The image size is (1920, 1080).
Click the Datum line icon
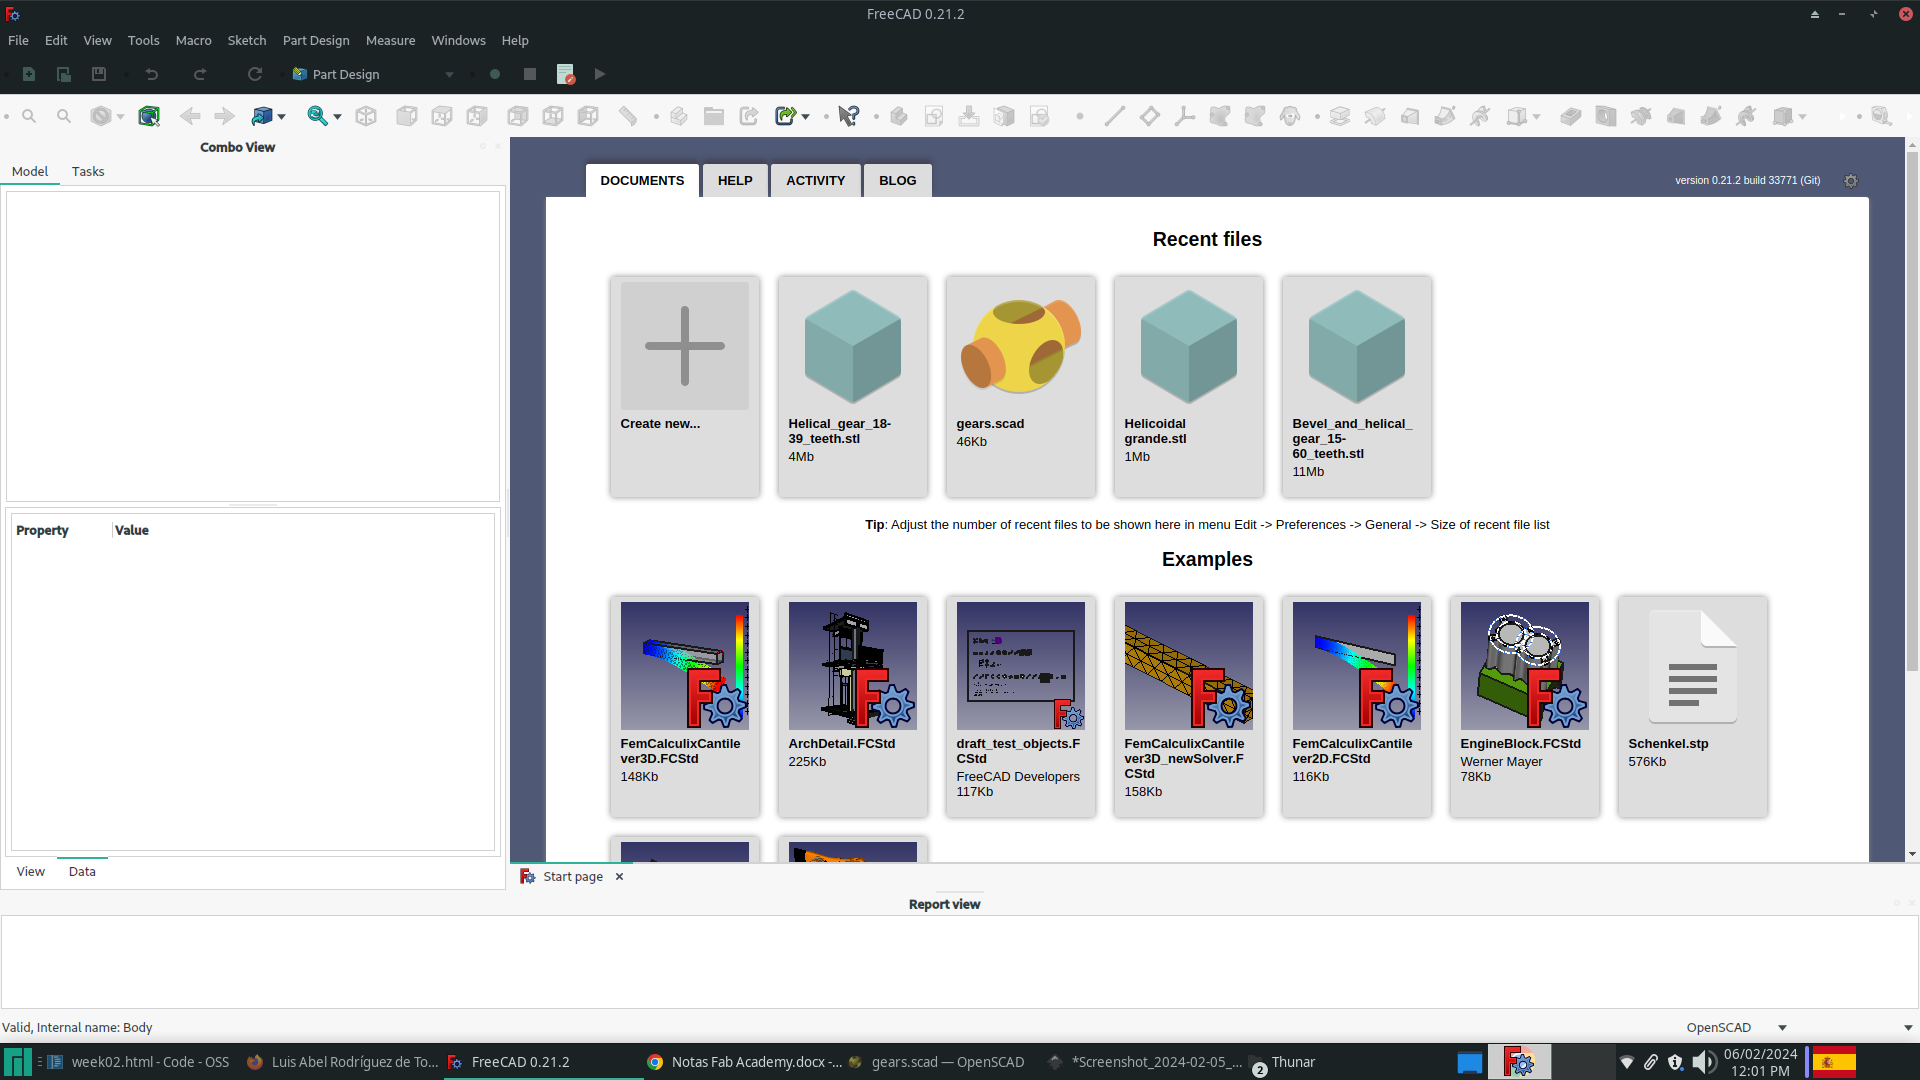coord(1115,116)
